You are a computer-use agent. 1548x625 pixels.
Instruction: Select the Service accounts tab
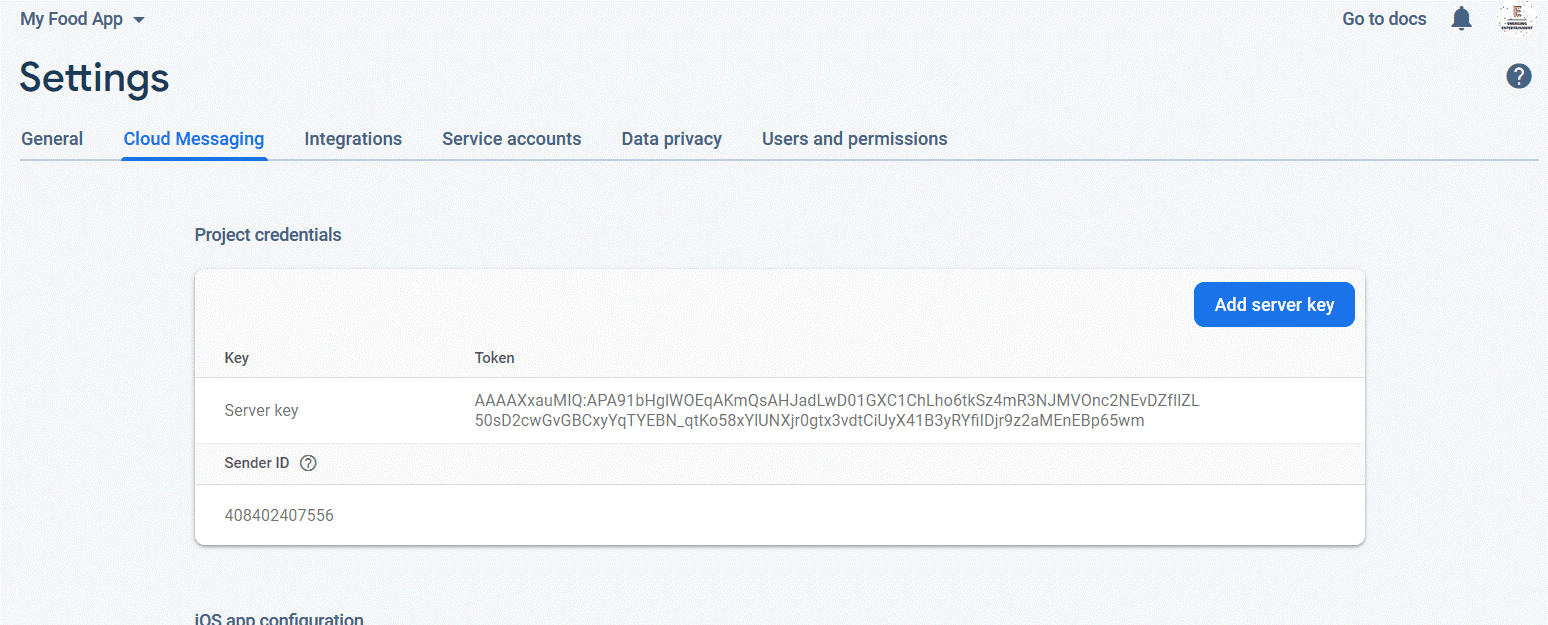coord(511,138)
